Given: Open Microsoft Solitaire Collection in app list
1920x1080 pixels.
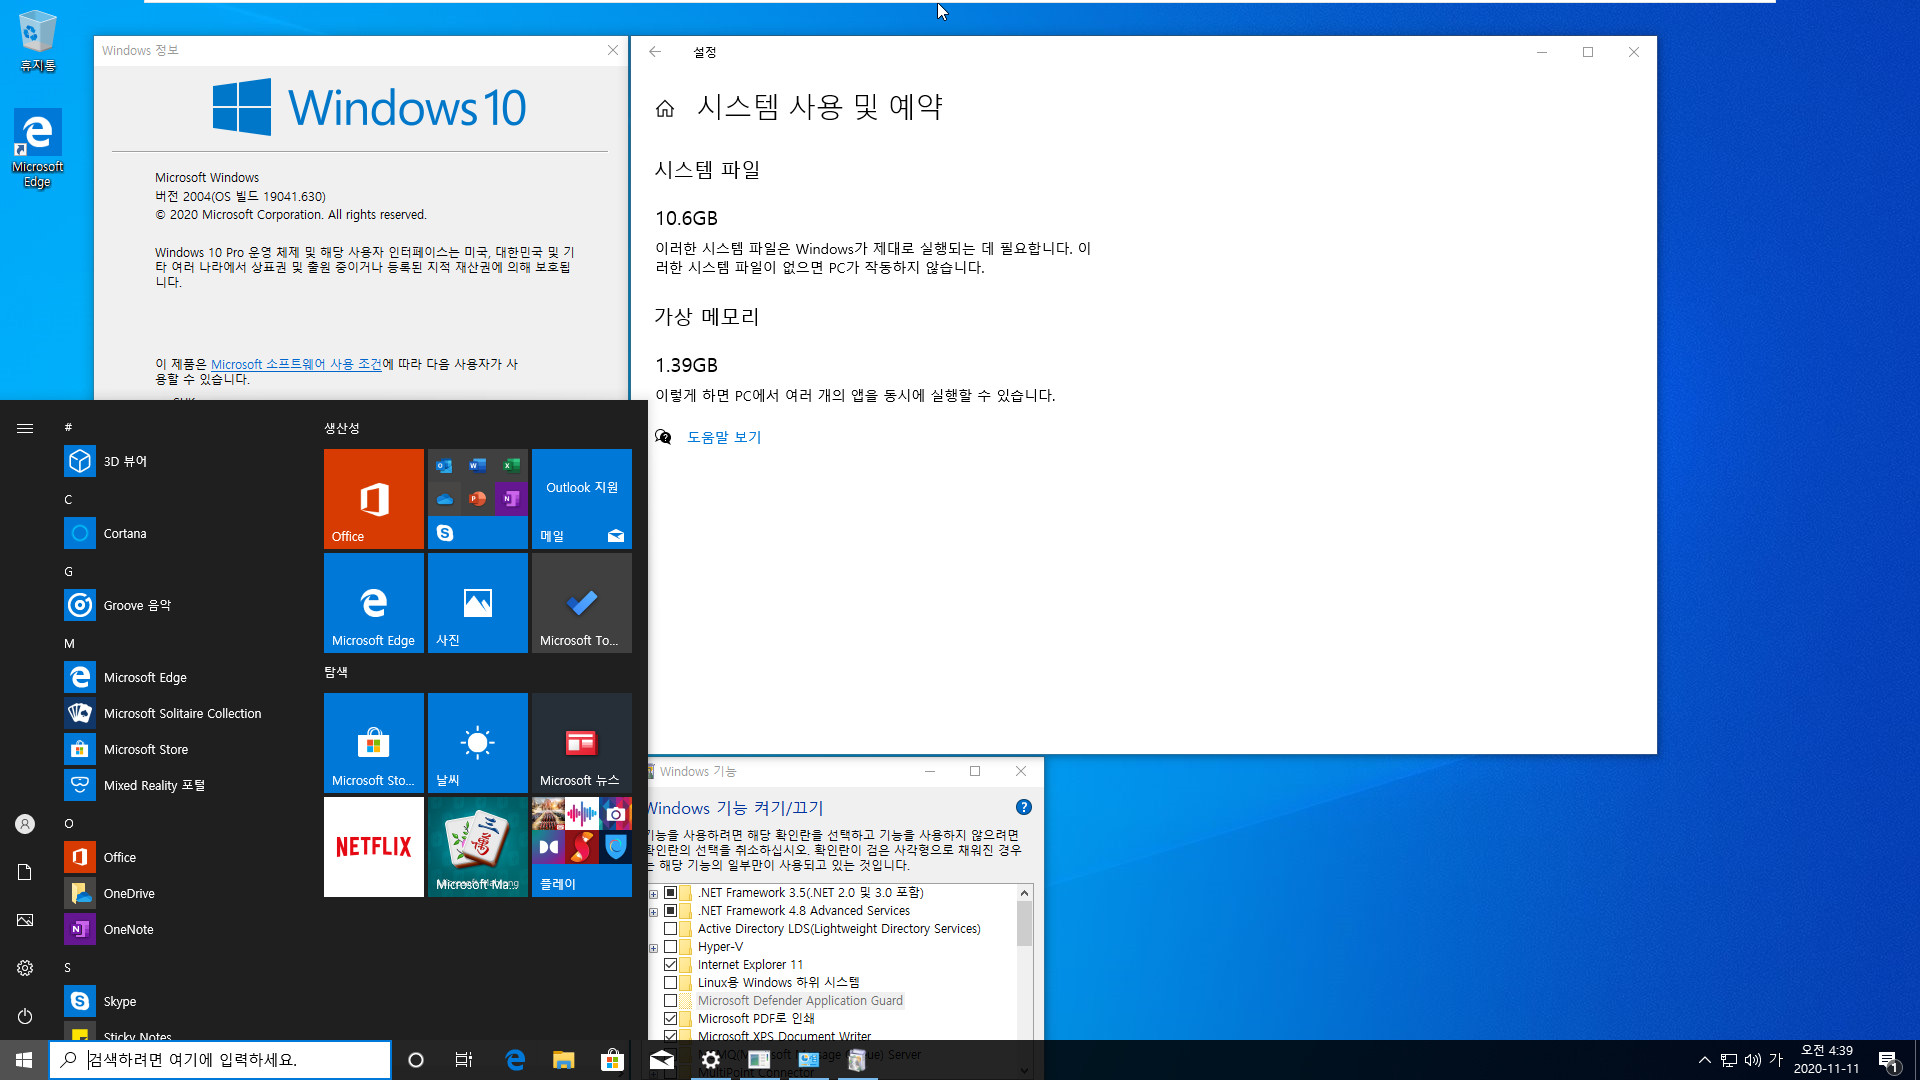Looking at the screenshot, I should [x=180, y=713].
